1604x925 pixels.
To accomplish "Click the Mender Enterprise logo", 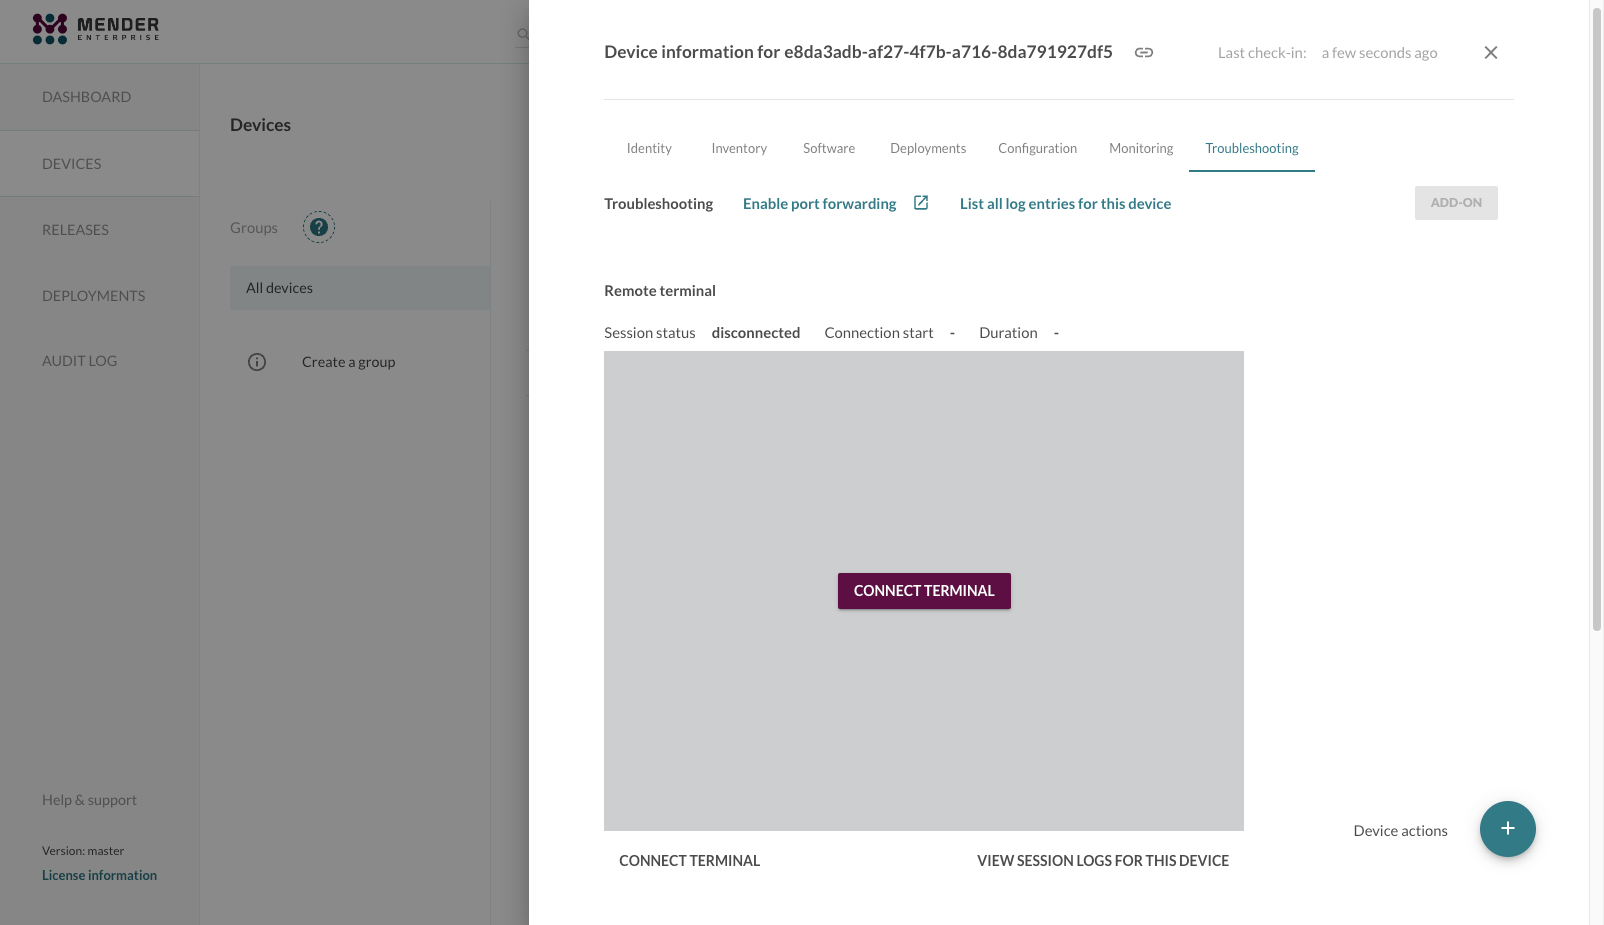I will tap(96, 29).
